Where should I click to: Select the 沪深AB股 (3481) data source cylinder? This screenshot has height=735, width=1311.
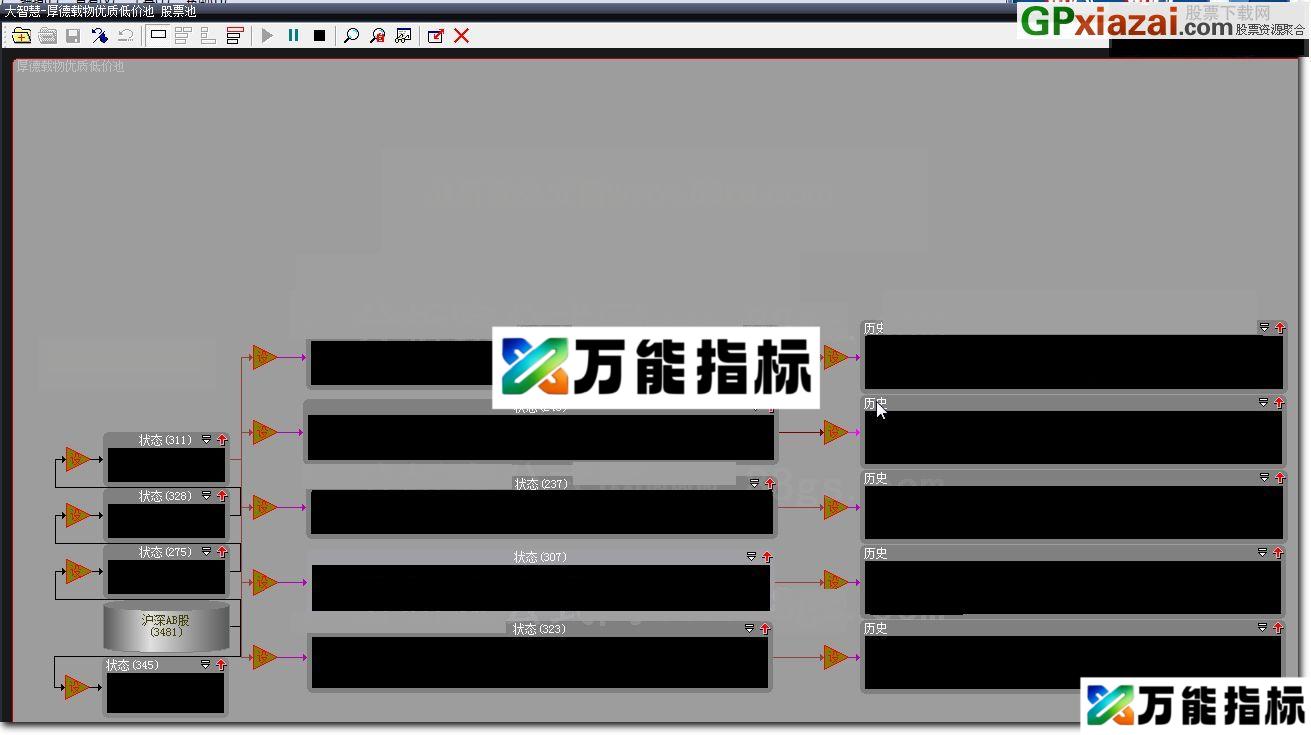click(x=166, y=625)
